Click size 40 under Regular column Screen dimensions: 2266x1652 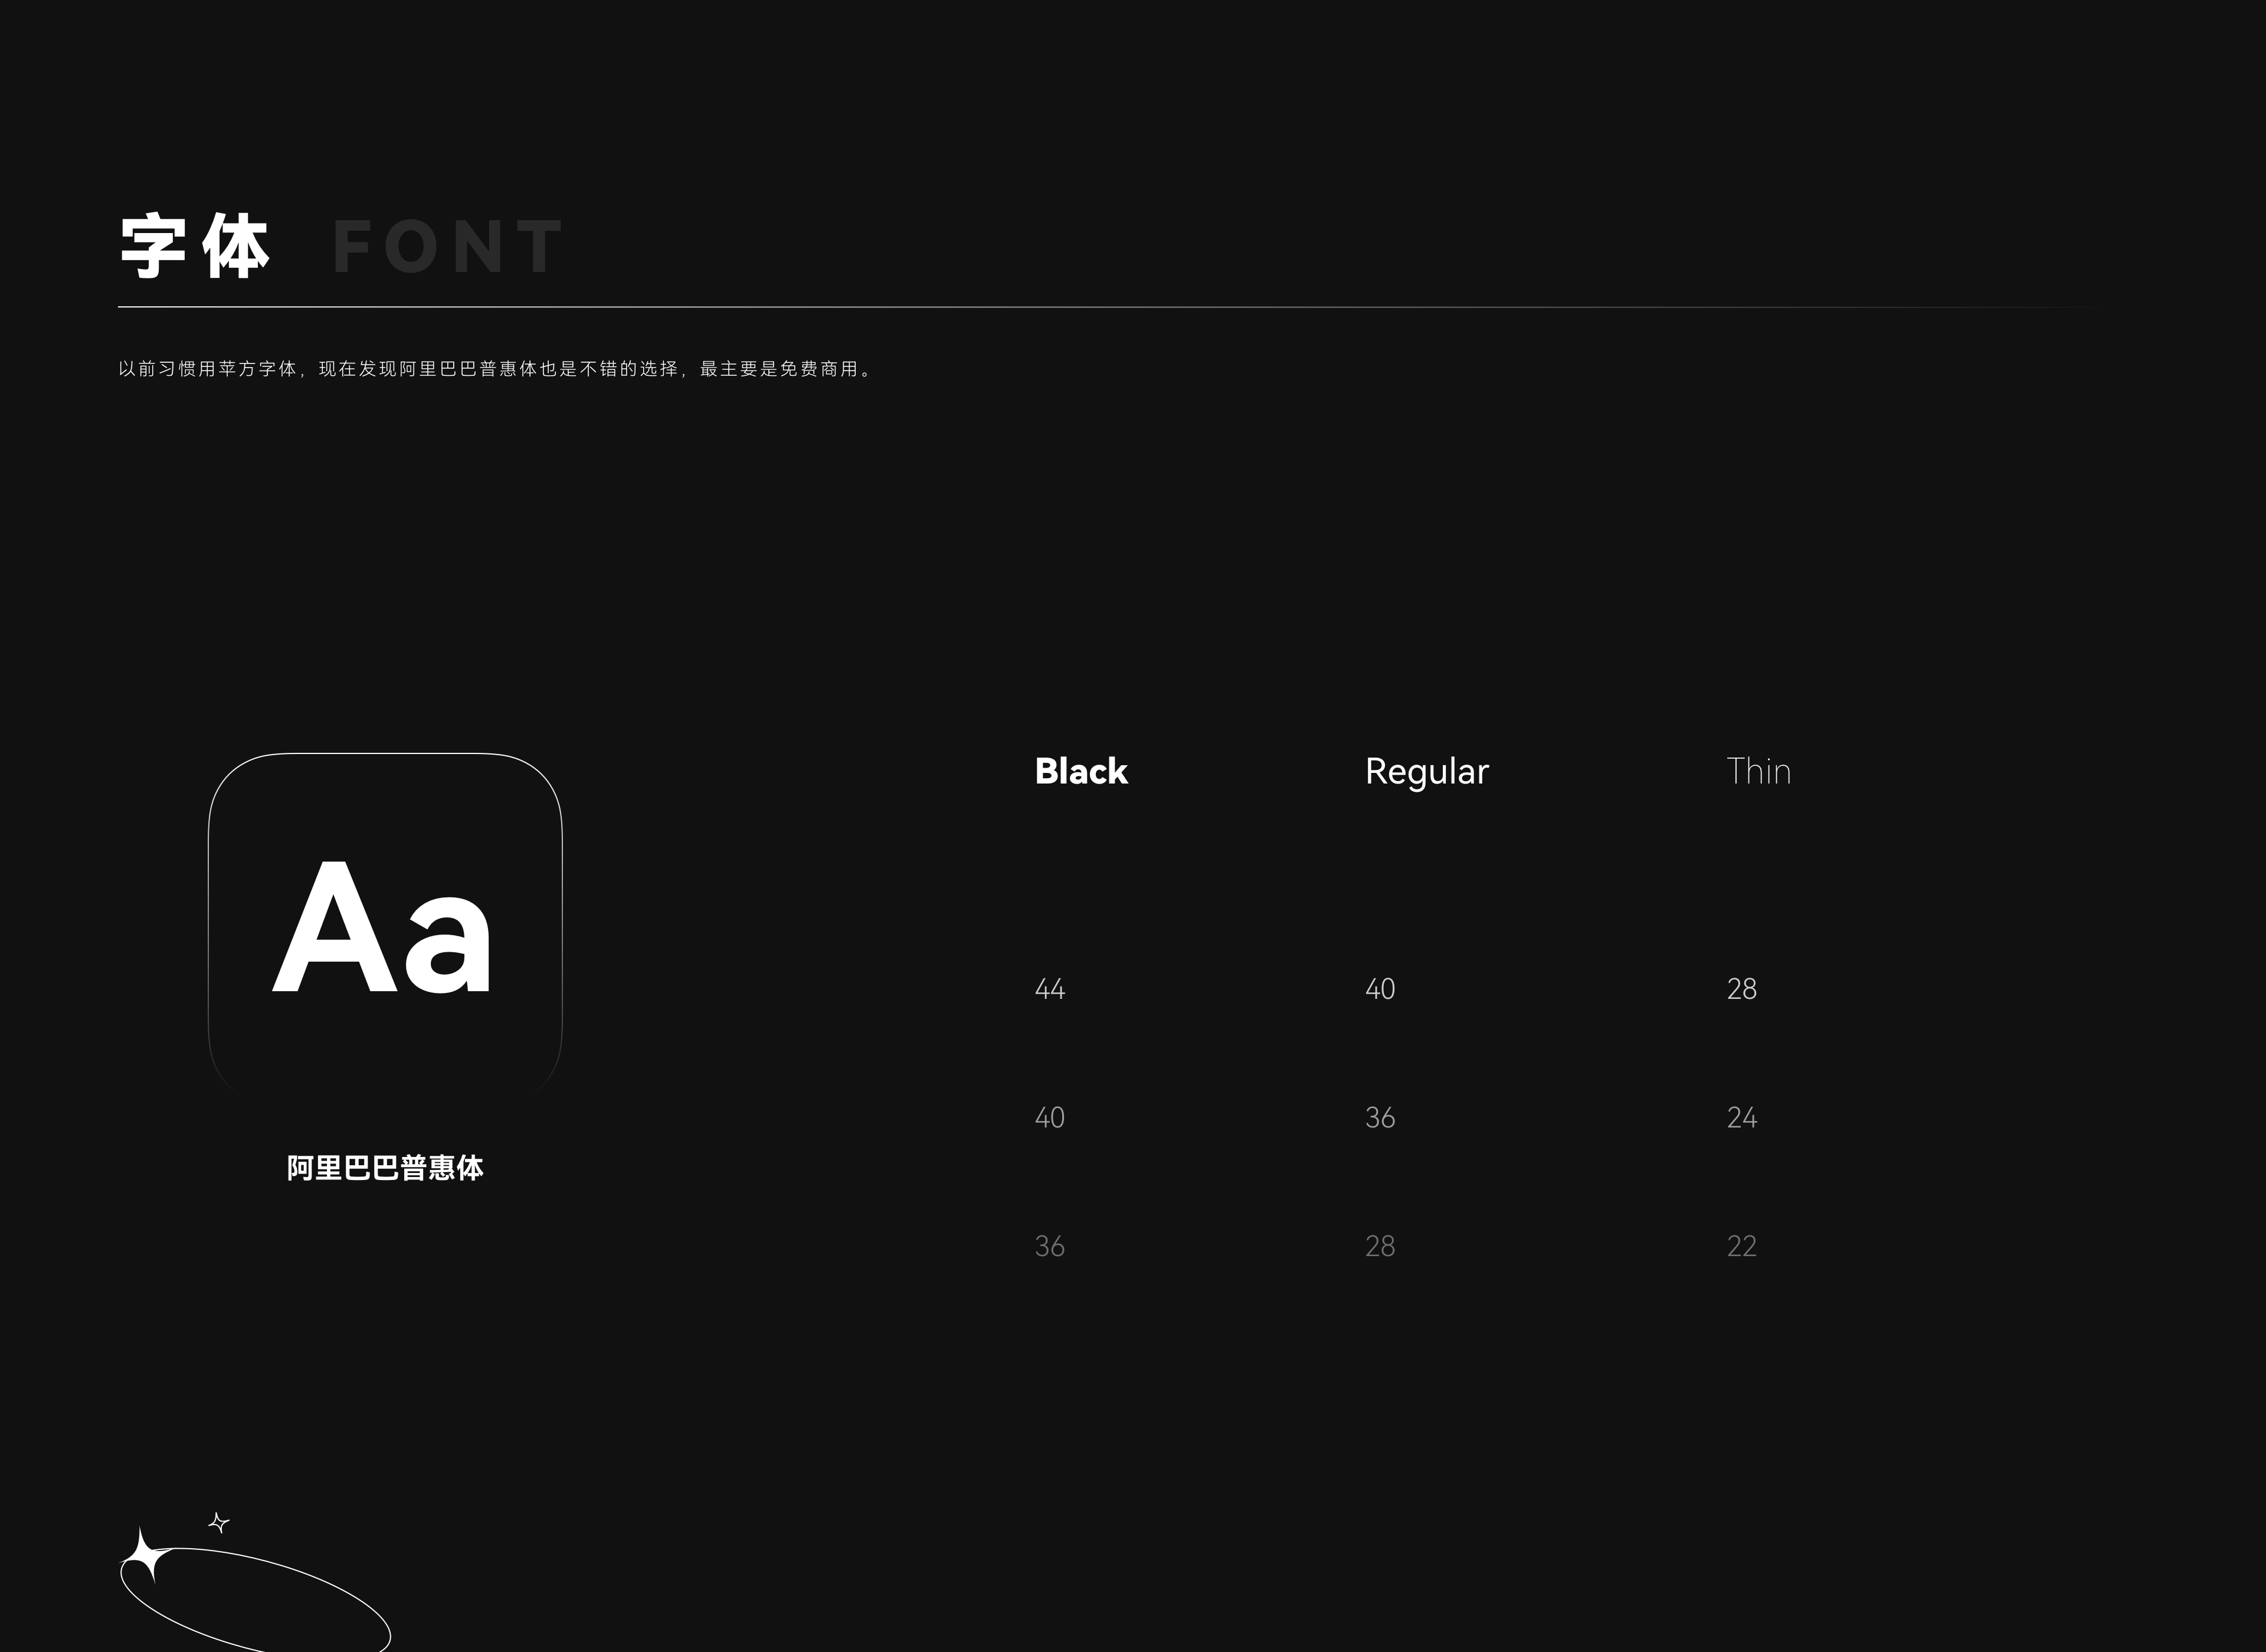[1379, 990]
